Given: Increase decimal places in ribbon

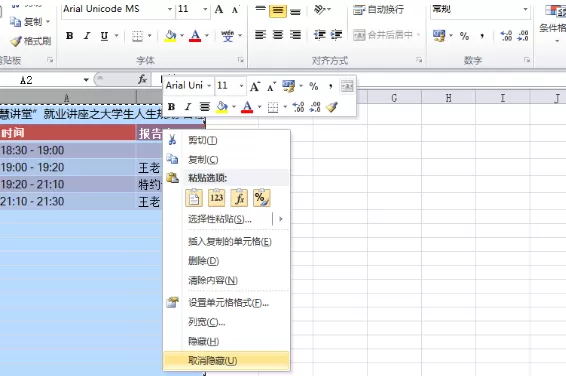Looking at the screenshot, I should (506, 36).
